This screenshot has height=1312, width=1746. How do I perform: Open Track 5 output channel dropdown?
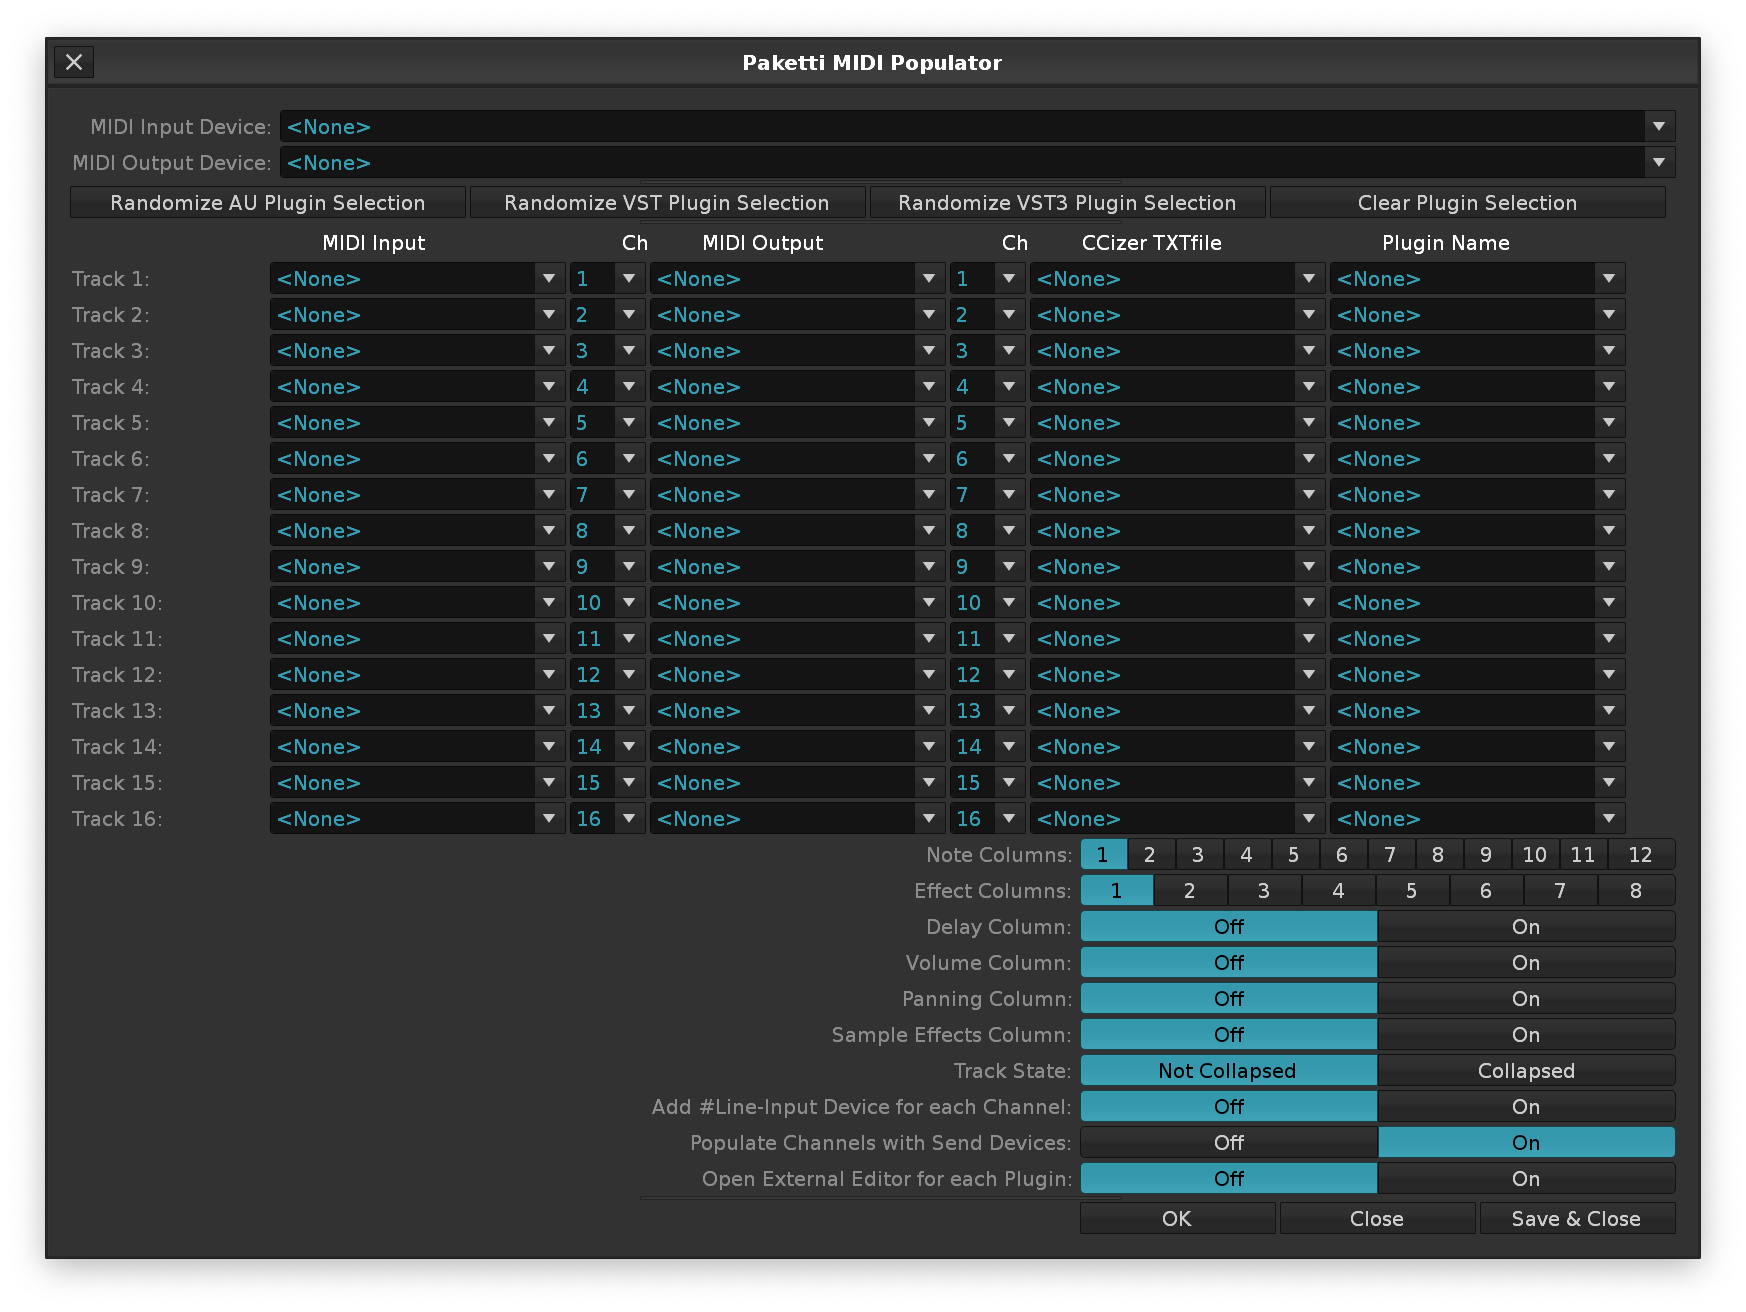987,423
